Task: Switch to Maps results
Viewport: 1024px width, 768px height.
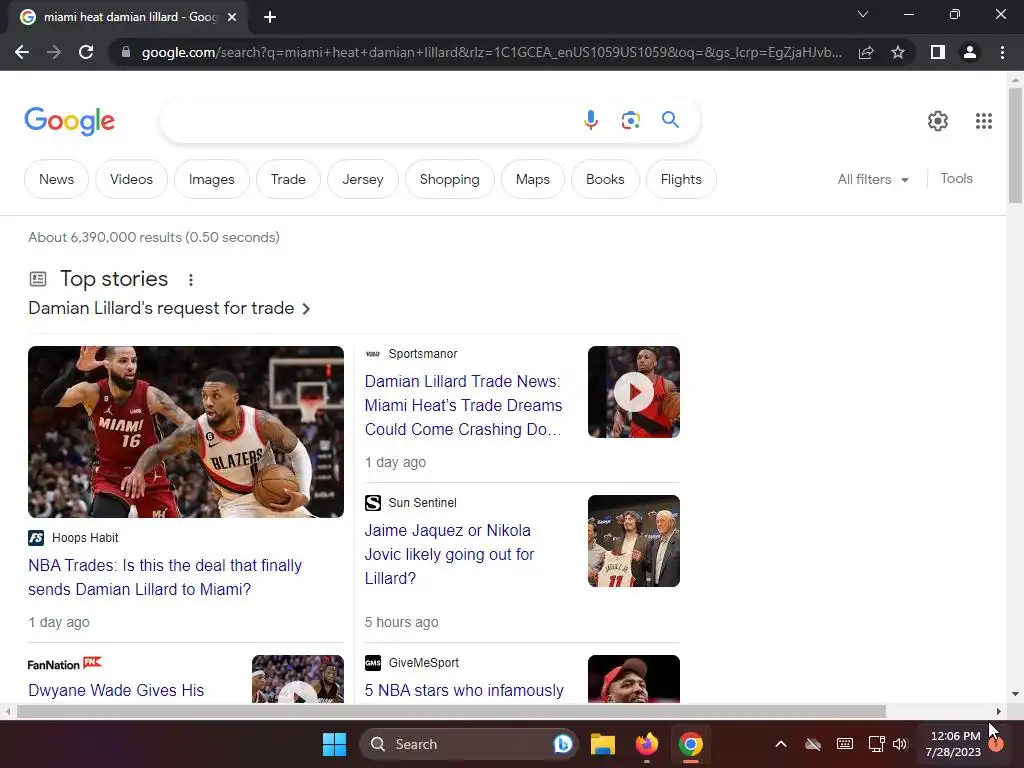Action: coord(533,179)
